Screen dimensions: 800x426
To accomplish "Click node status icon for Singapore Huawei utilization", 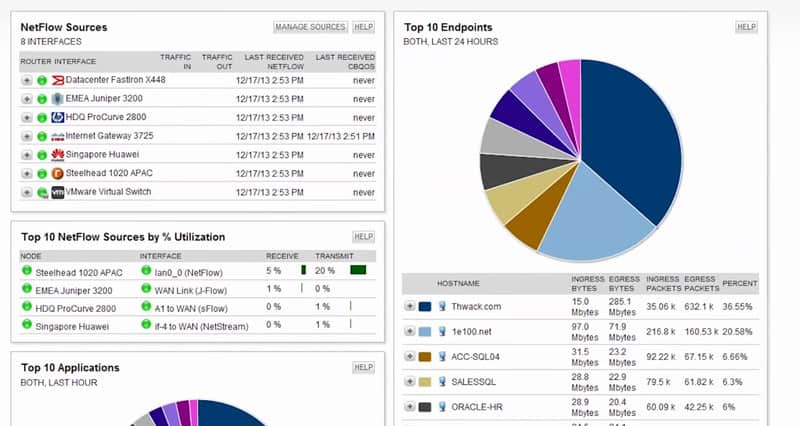I will 27,324.
